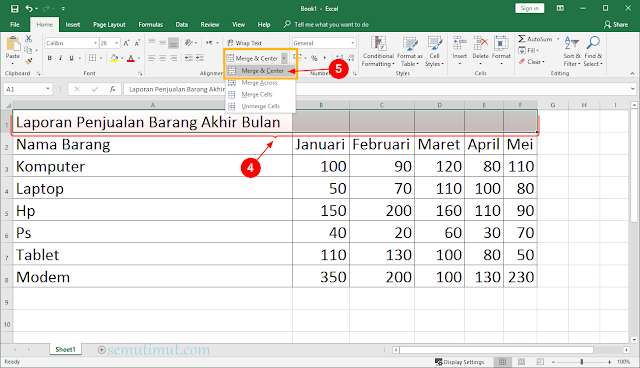Expand the formula bar chevron
The height and width of the screenshot is (368, 640).
pos(633,89)
